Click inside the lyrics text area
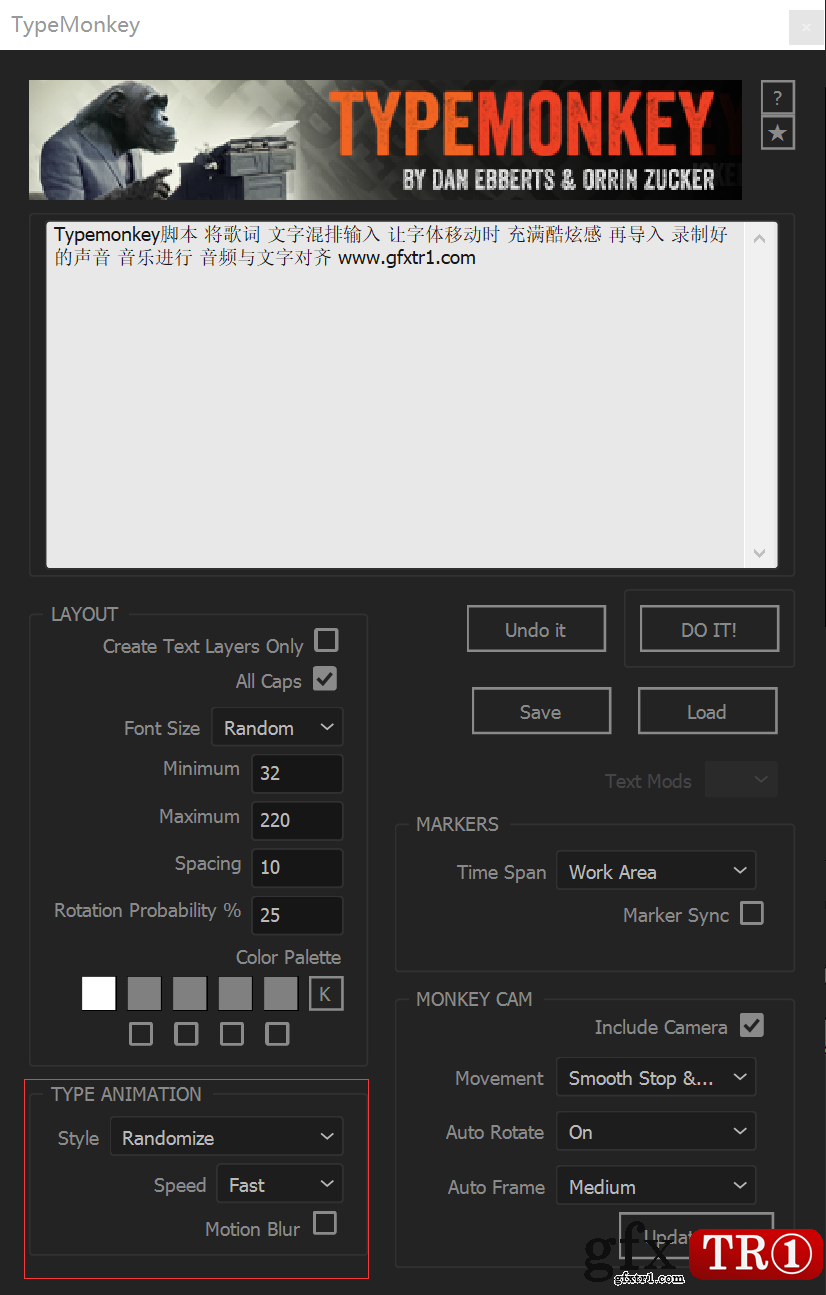The image size is (826, 1295). pos(396,395)
